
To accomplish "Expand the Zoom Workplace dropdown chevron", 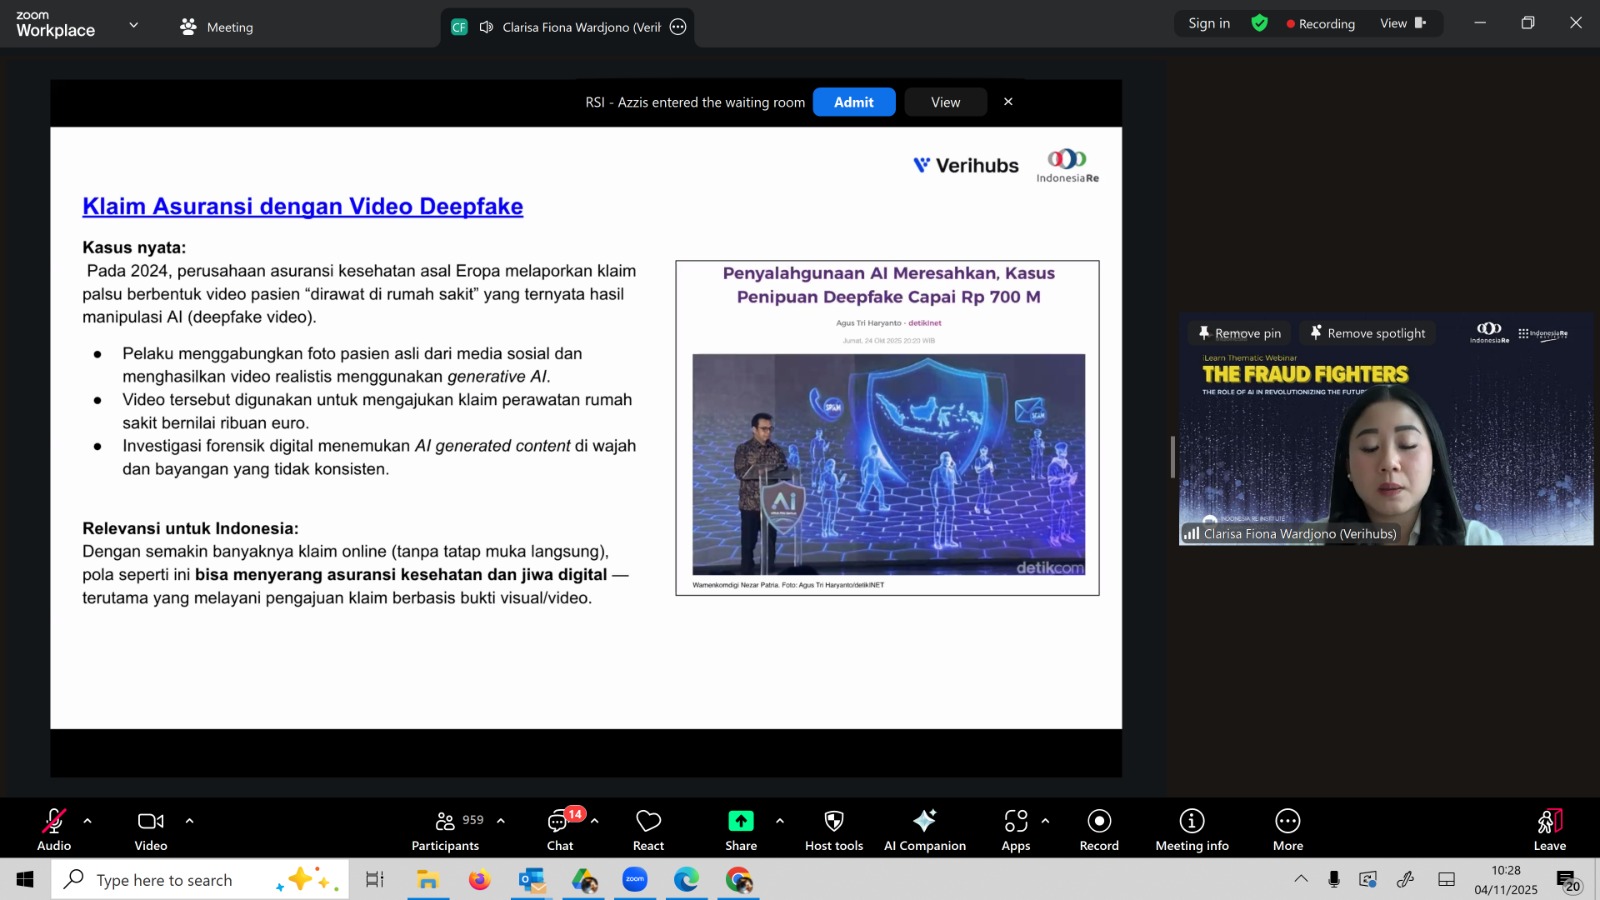I will click(133, 25).
